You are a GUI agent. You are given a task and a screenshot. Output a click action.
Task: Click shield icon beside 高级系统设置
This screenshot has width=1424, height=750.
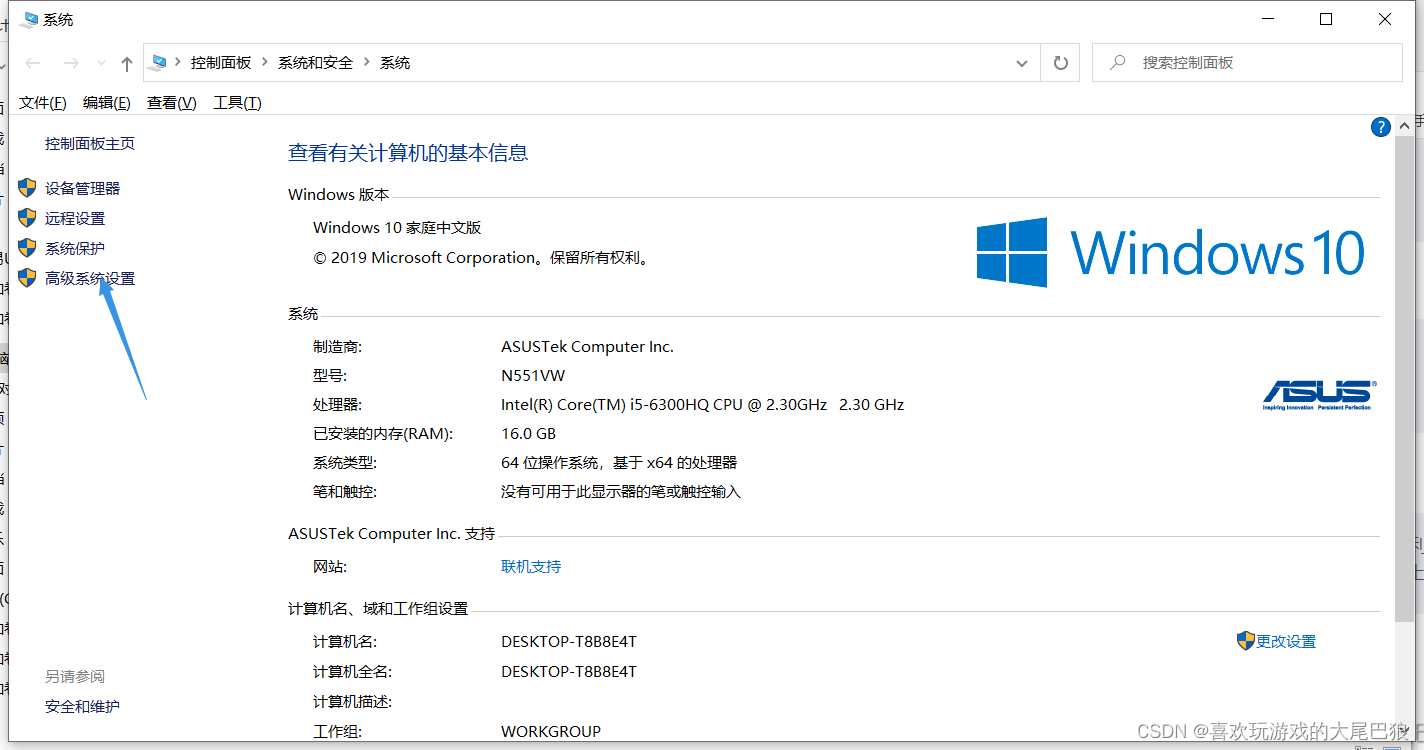pyautogui.click(x=27, y=278)
